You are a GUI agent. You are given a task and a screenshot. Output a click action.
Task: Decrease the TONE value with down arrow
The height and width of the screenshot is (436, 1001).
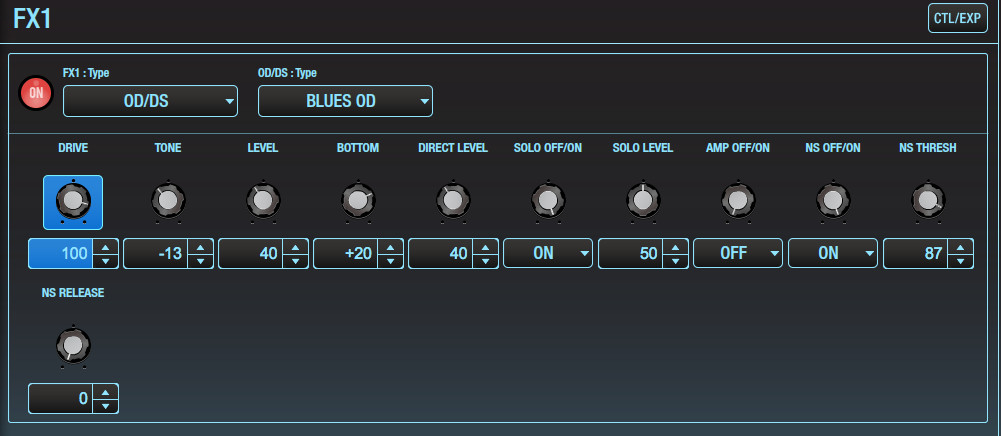[200, 261]
